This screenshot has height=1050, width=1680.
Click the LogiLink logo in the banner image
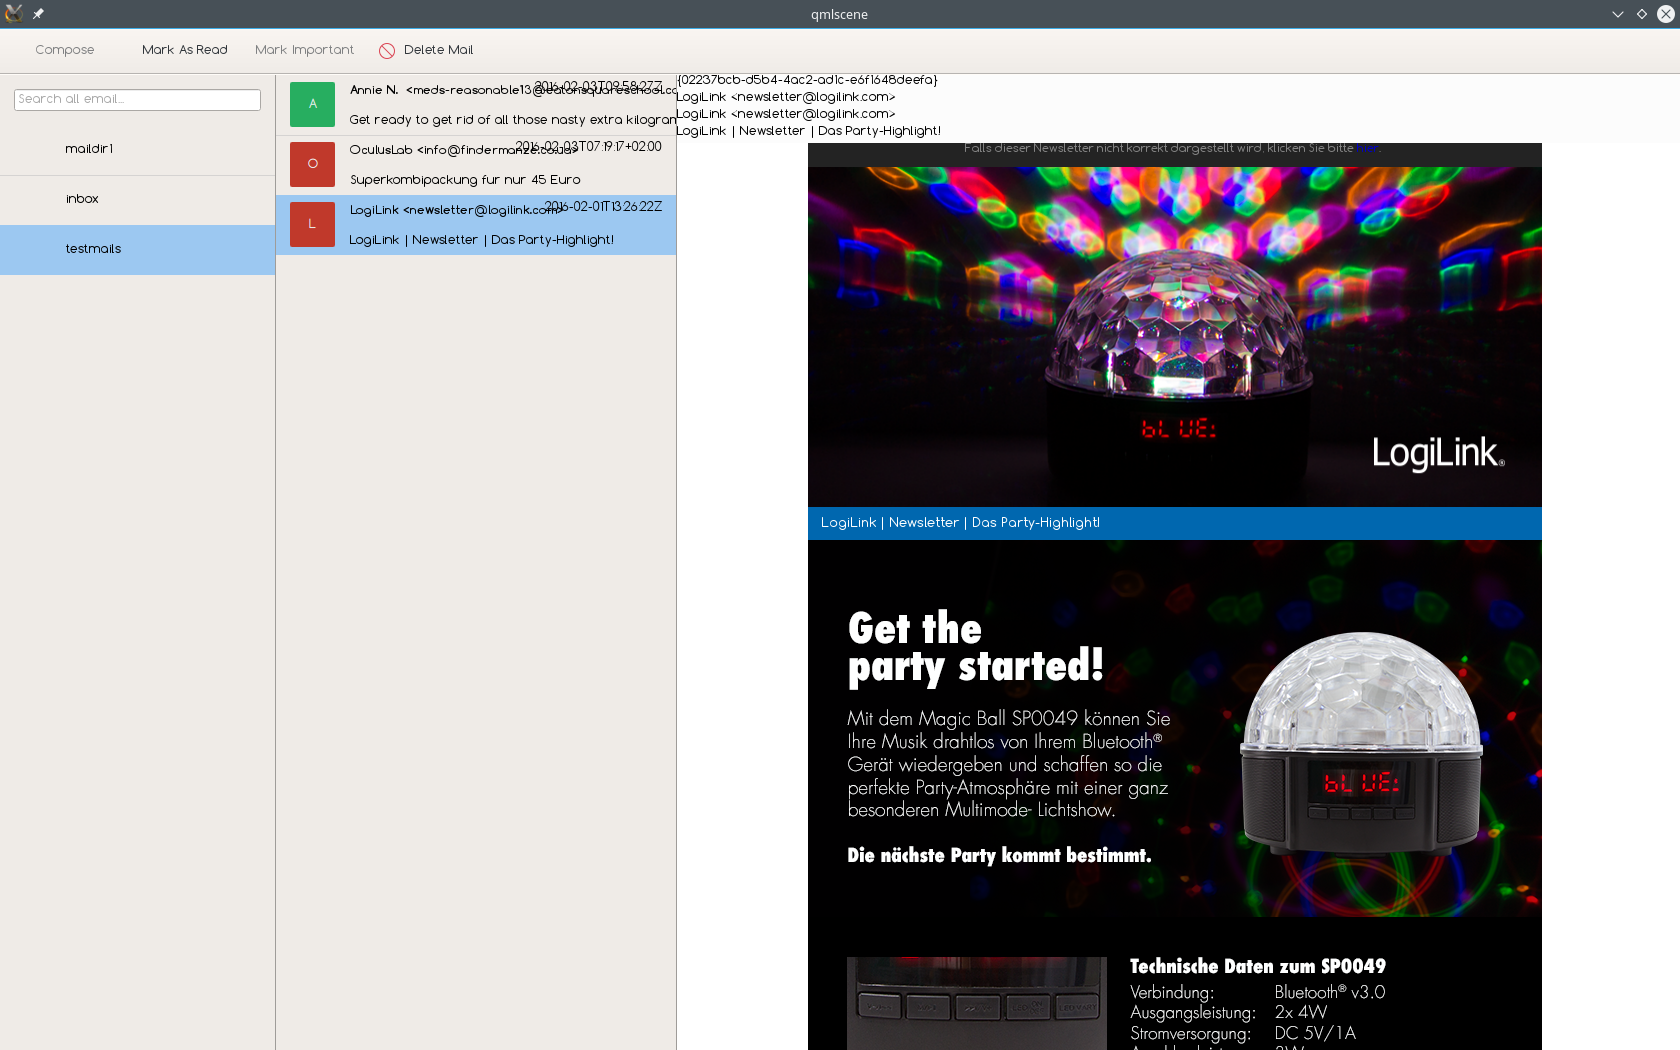(1437, 453)
